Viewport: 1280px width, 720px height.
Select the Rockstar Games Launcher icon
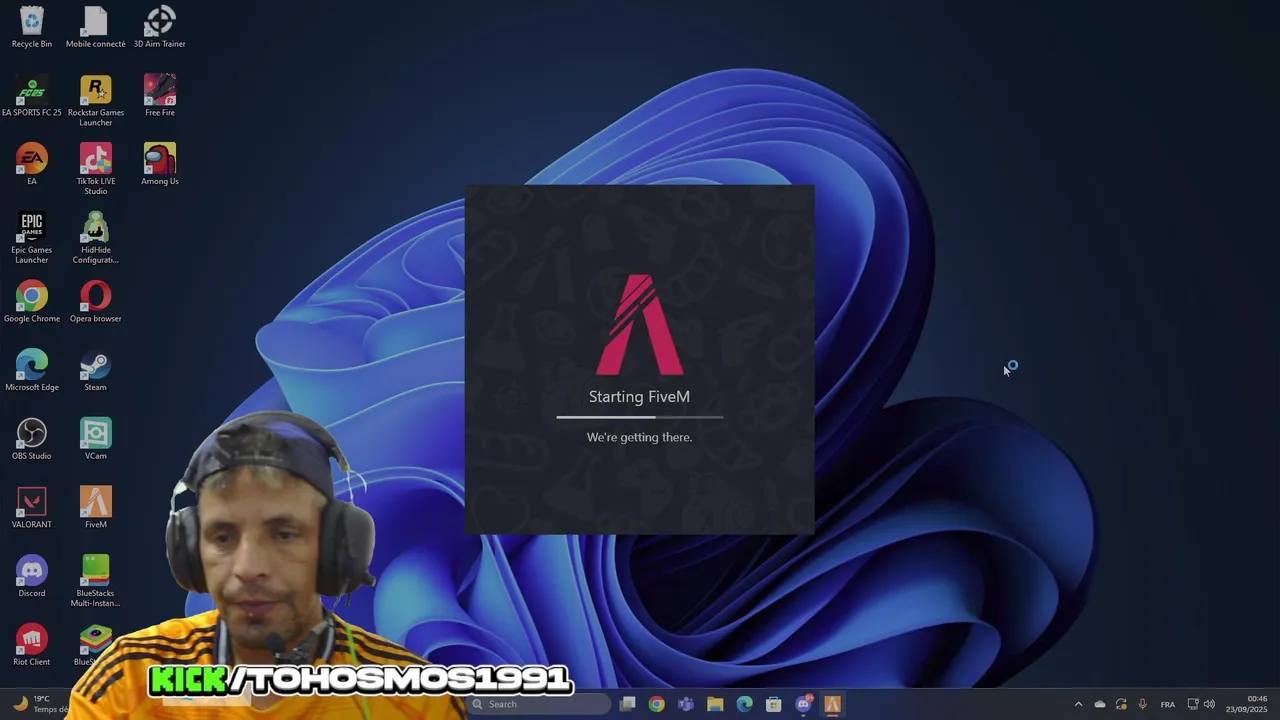[x=95, y=101]
